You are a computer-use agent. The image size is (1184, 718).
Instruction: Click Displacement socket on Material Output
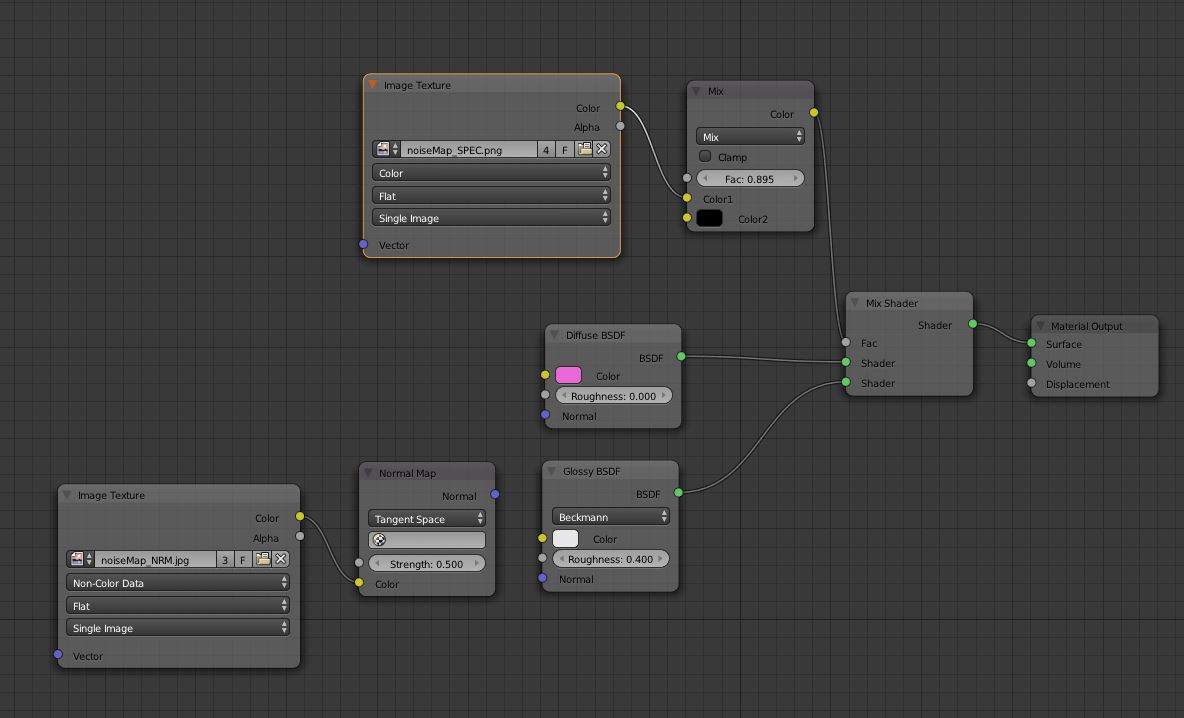[1031, 383]
